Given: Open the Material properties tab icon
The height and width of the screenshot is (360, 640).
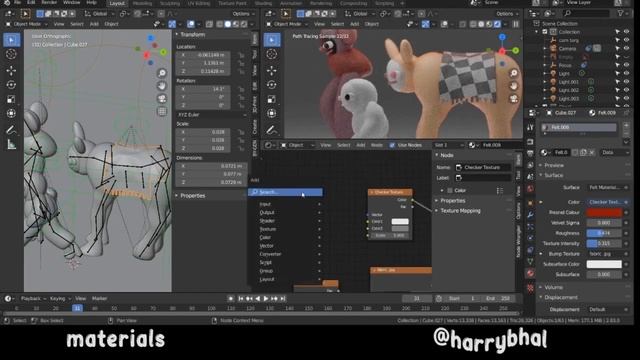Looking at the screenshot, I should pyautogui.click(x=530, y=273).
